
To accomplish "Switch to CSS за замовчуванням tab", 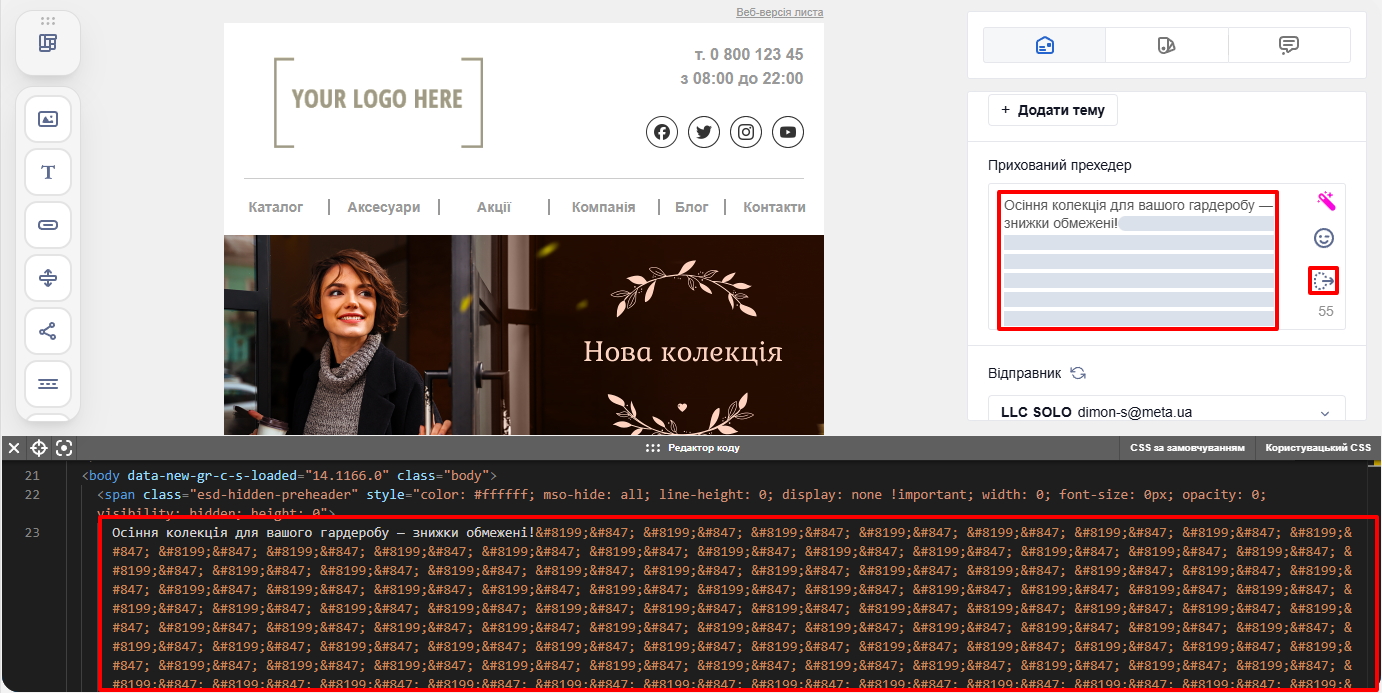I will pos(1187,448).
